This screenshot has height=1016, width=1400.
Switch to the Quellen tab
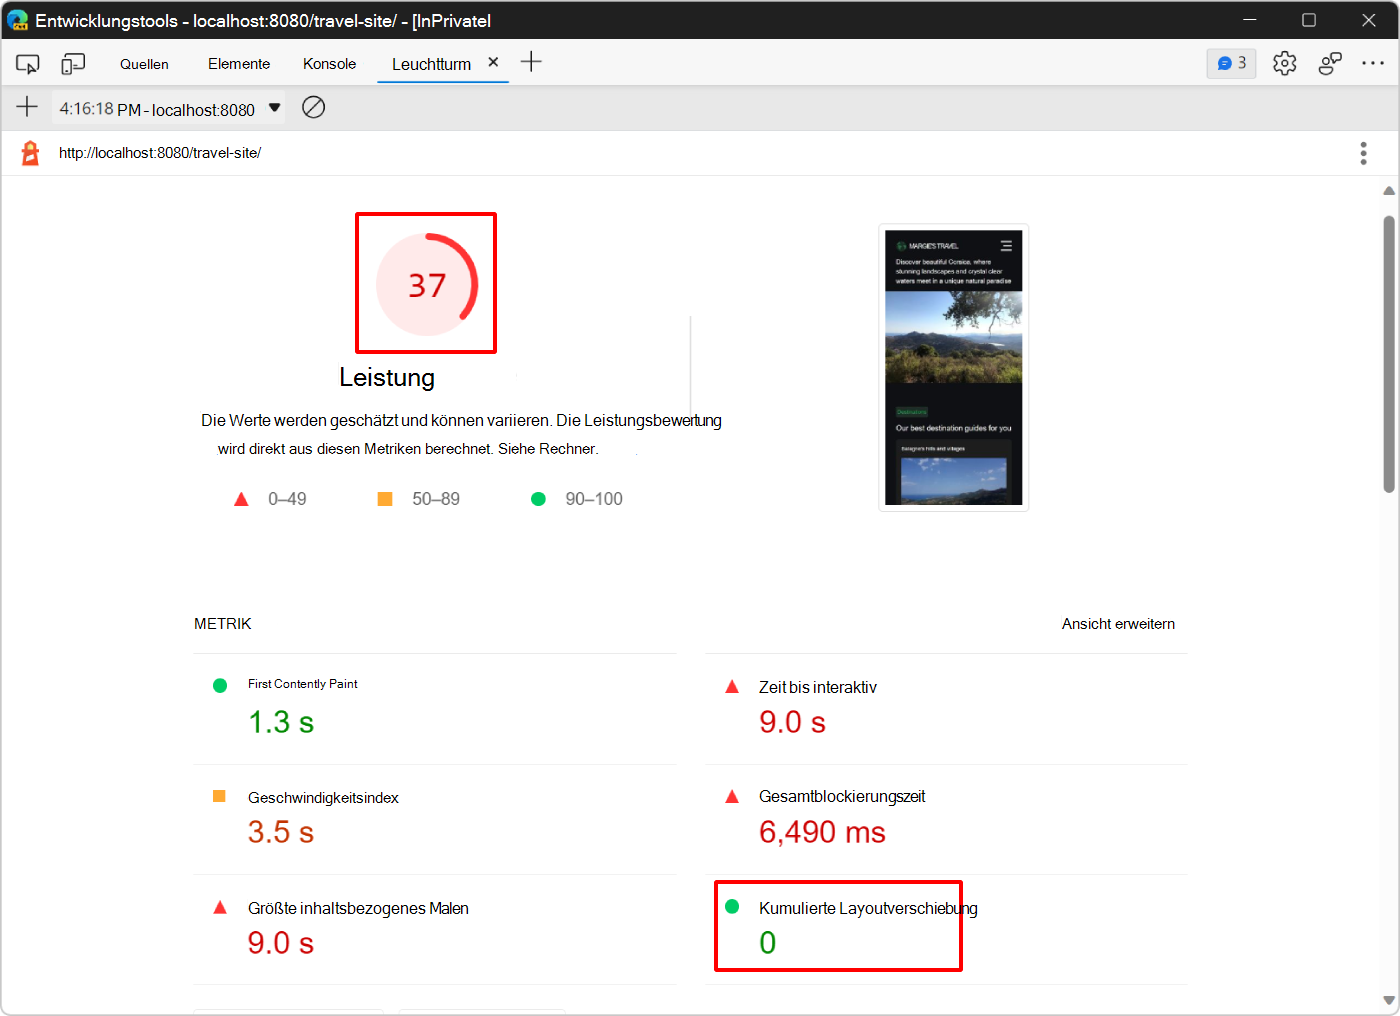click(144, 63)
